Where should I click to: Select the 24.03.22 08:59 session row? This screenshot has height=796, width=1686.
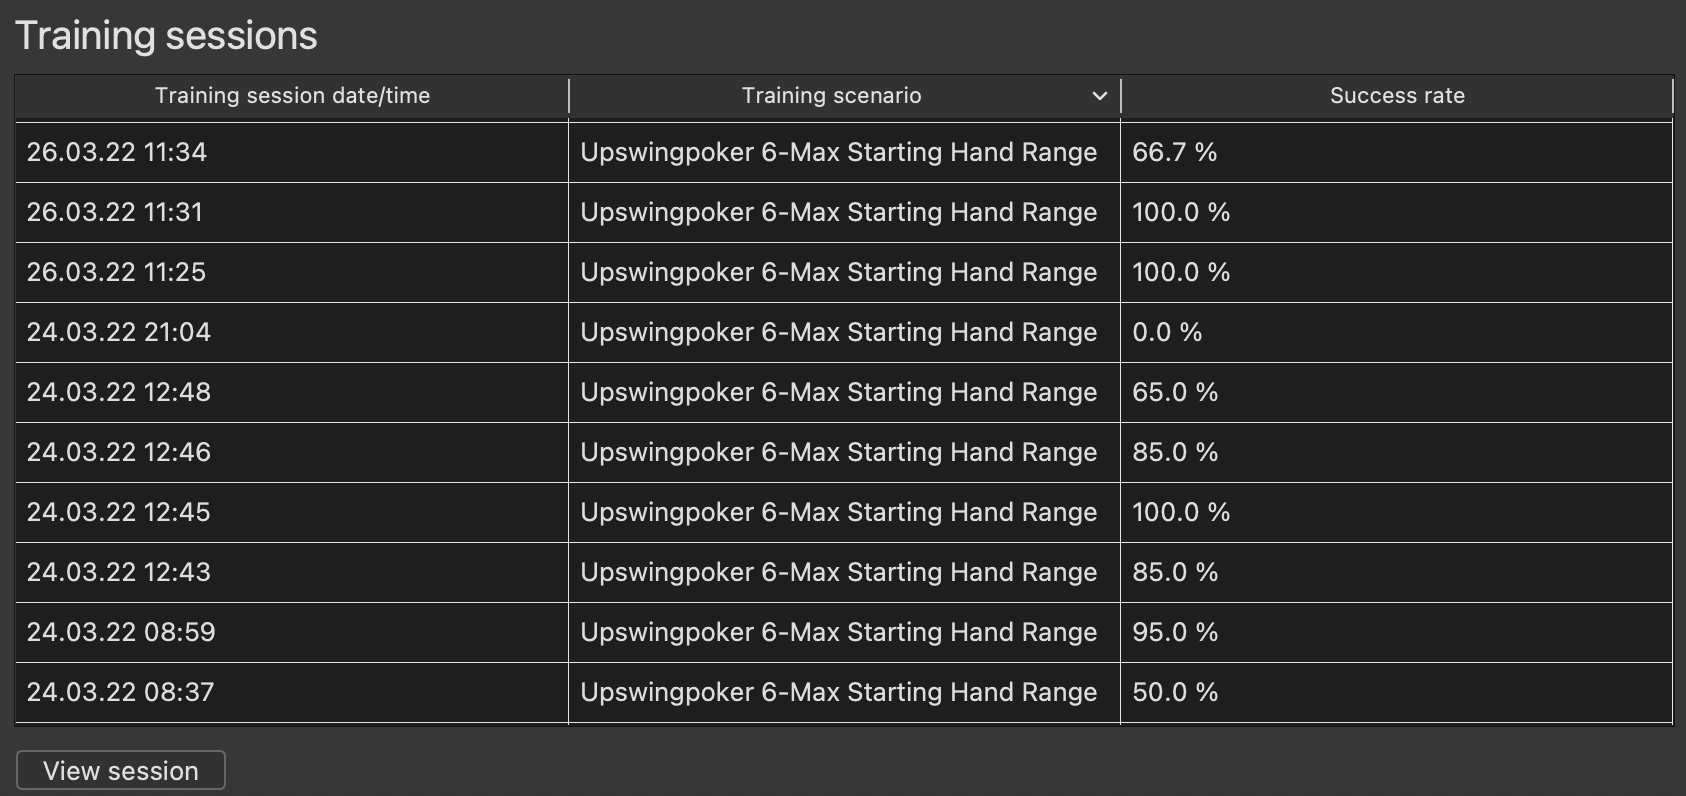click(844, 632)
